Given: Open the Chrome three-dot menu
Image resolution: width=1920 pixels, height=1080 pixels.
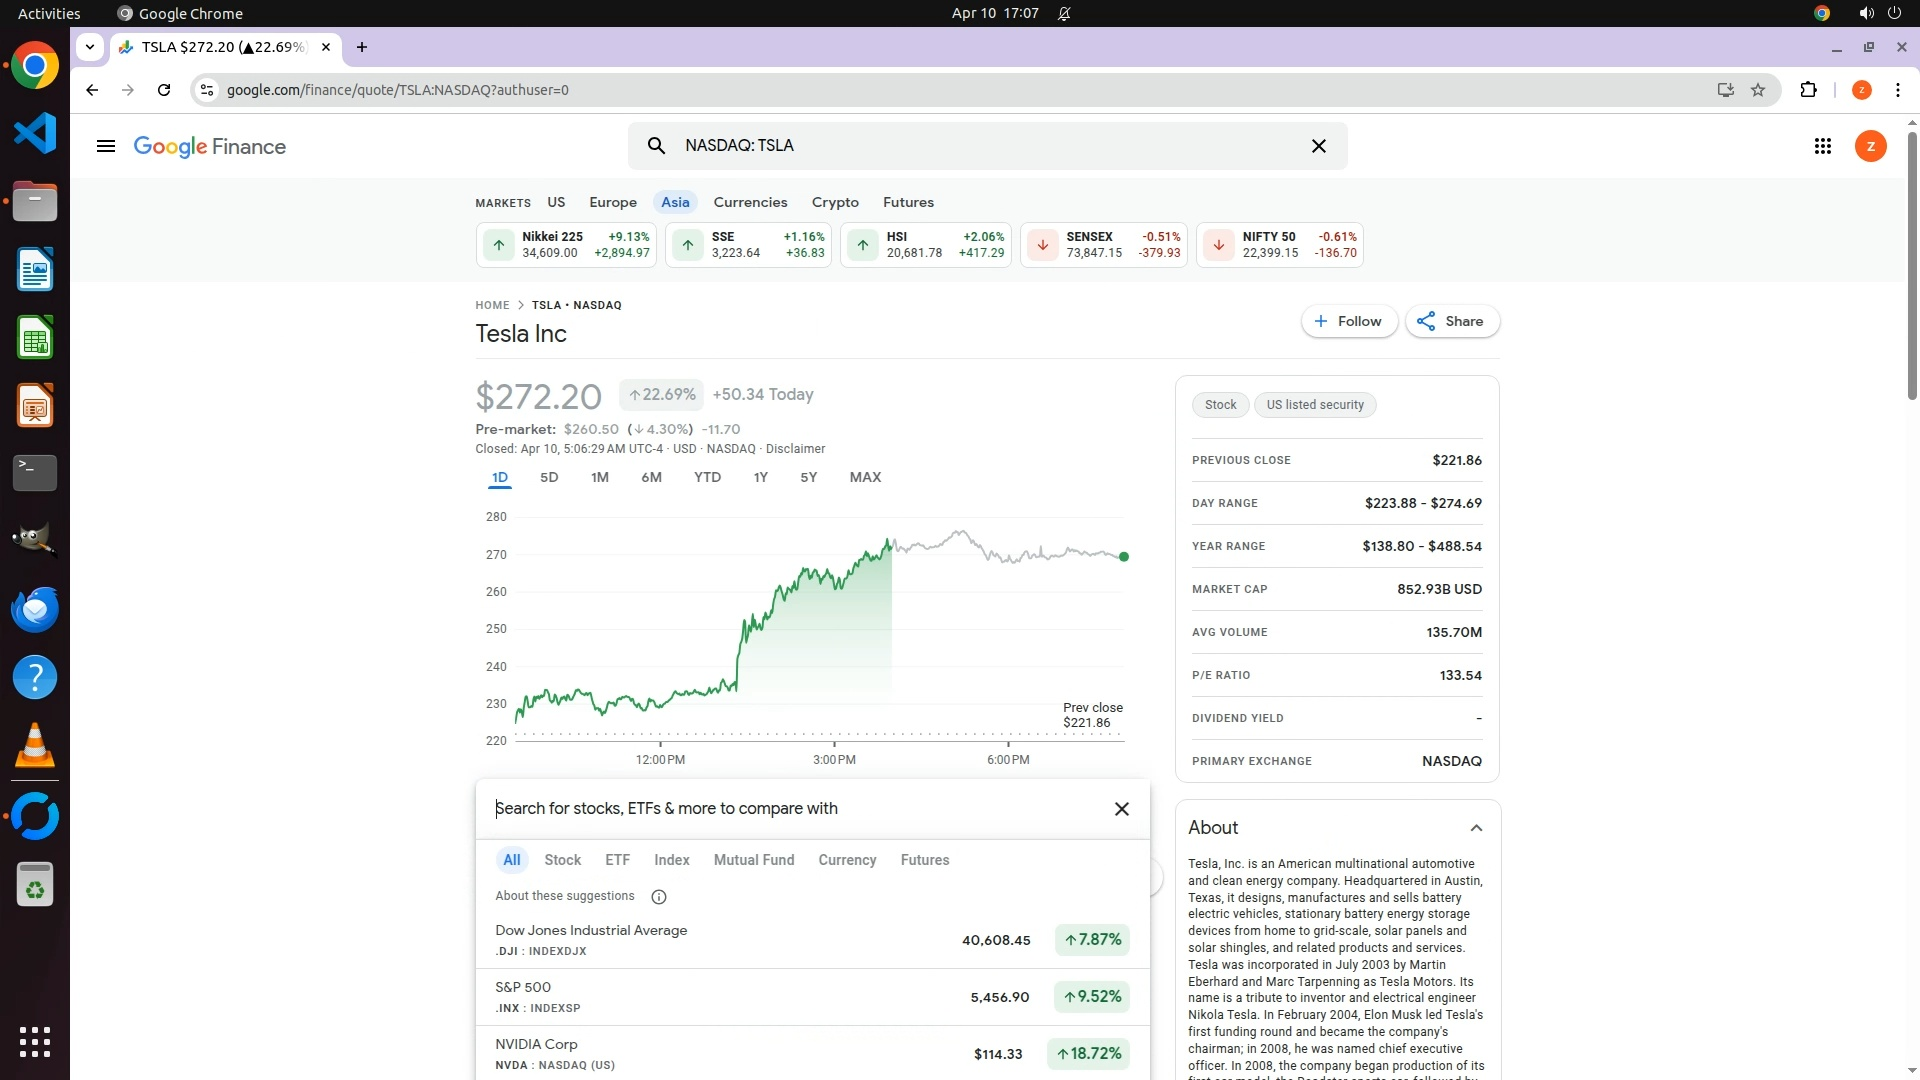Looking at the screenshot, I should pyautogui.click(x=1897, y=90).
